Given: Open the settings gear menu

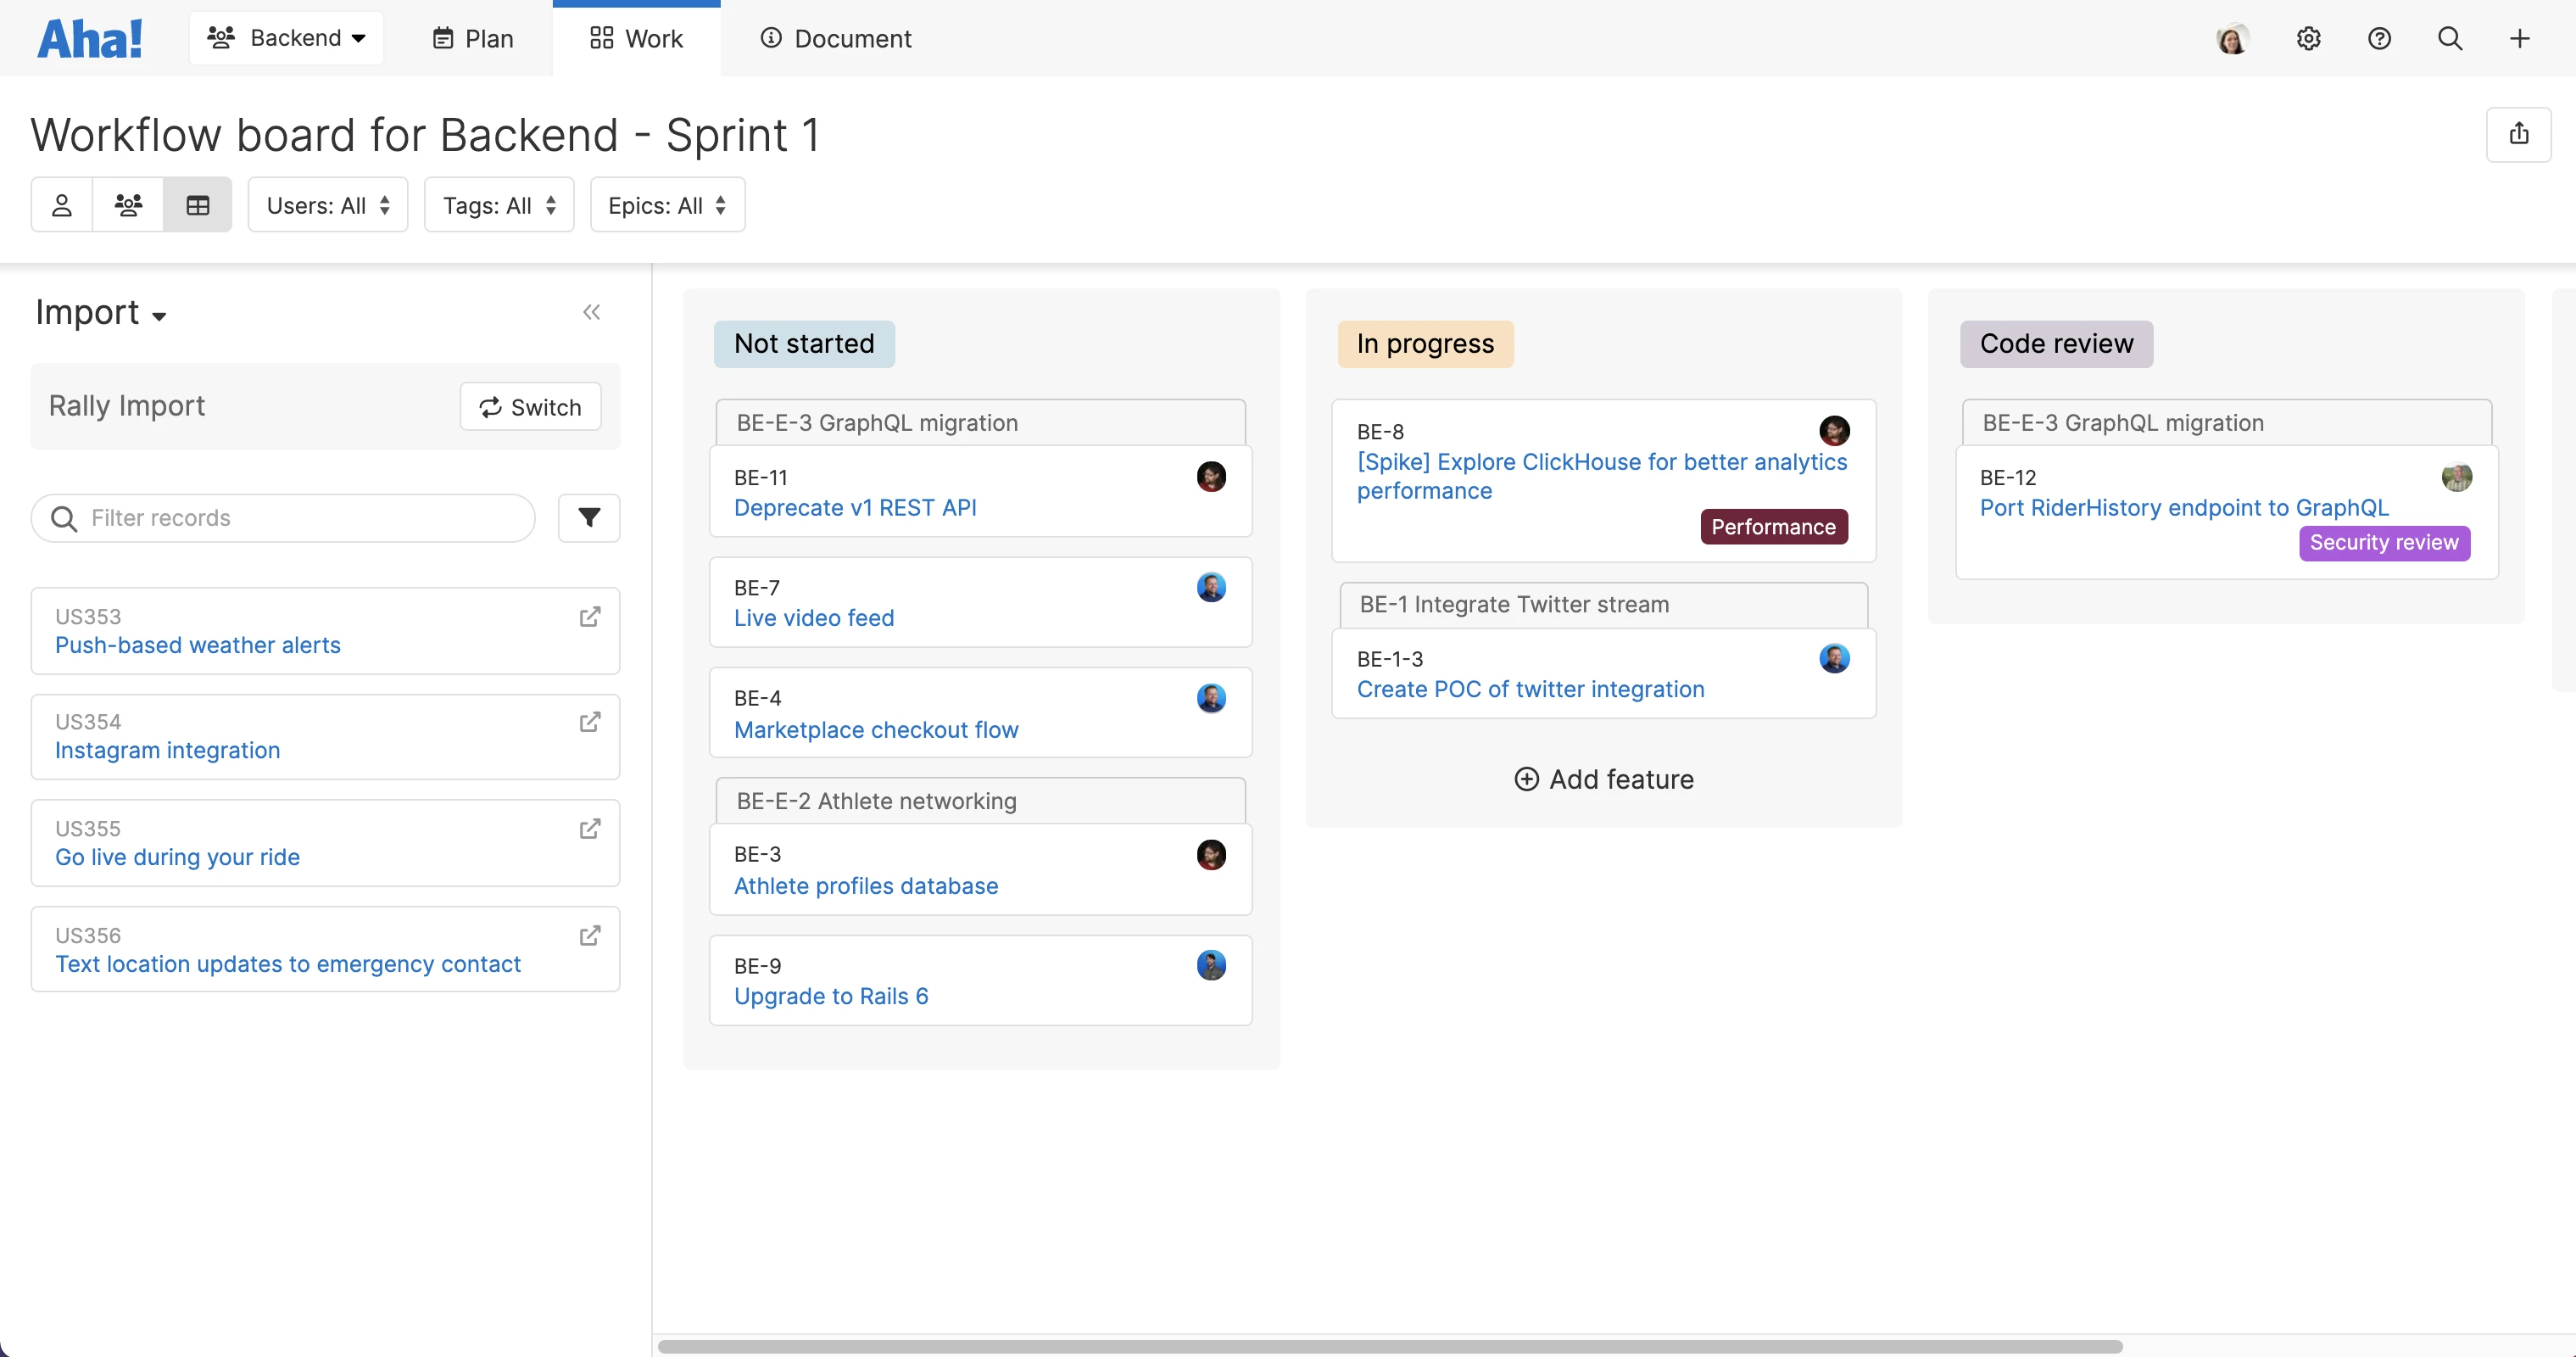Looking at the screenshot, I should click(2308, 38).
